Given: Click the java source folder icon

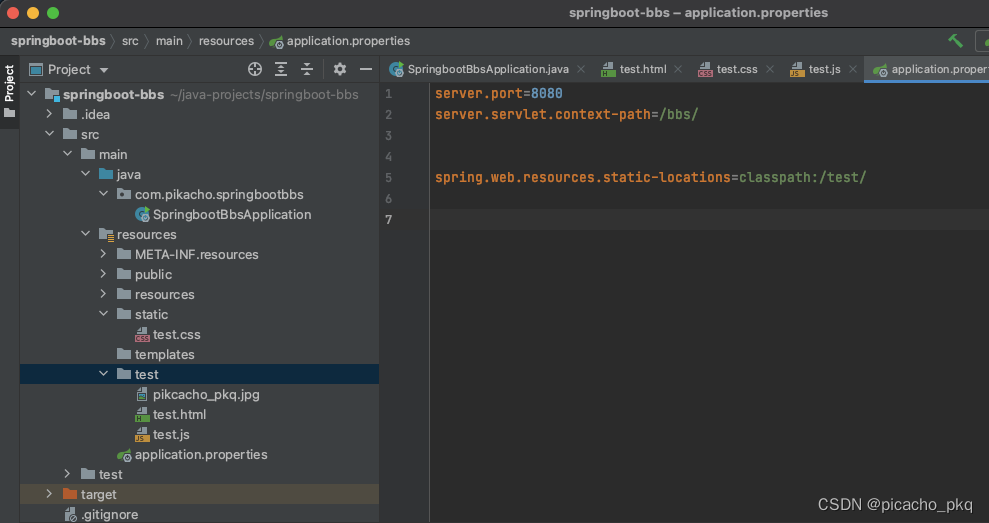Looking at the screenshot, I should tap(106, 174).
